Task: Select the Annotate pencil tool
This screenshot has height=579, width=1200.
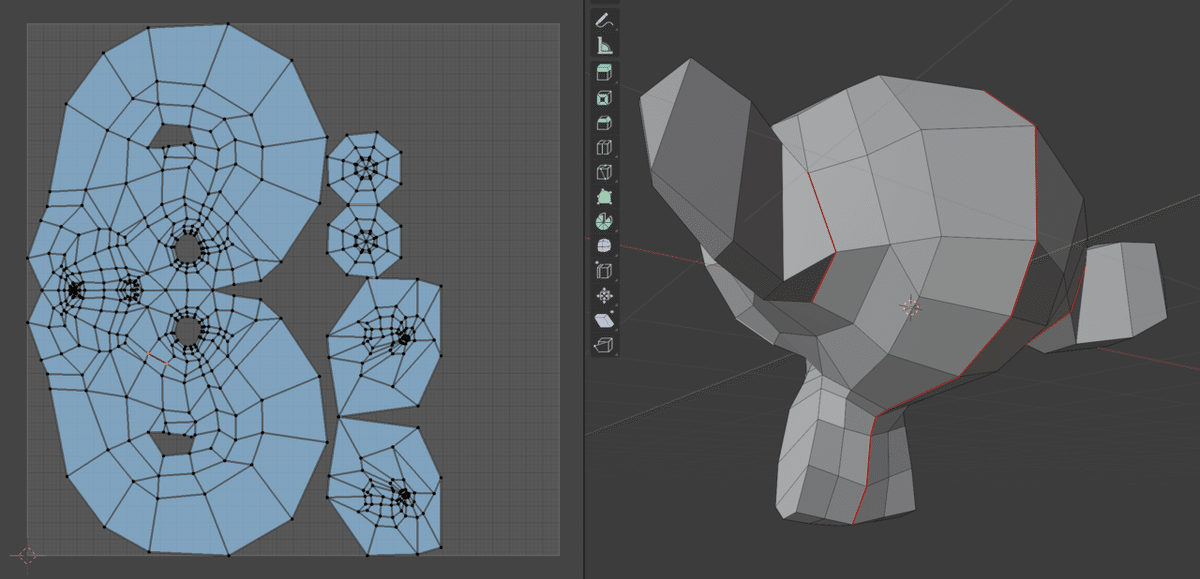Action: pyautogui.click(x=604, y=20)
